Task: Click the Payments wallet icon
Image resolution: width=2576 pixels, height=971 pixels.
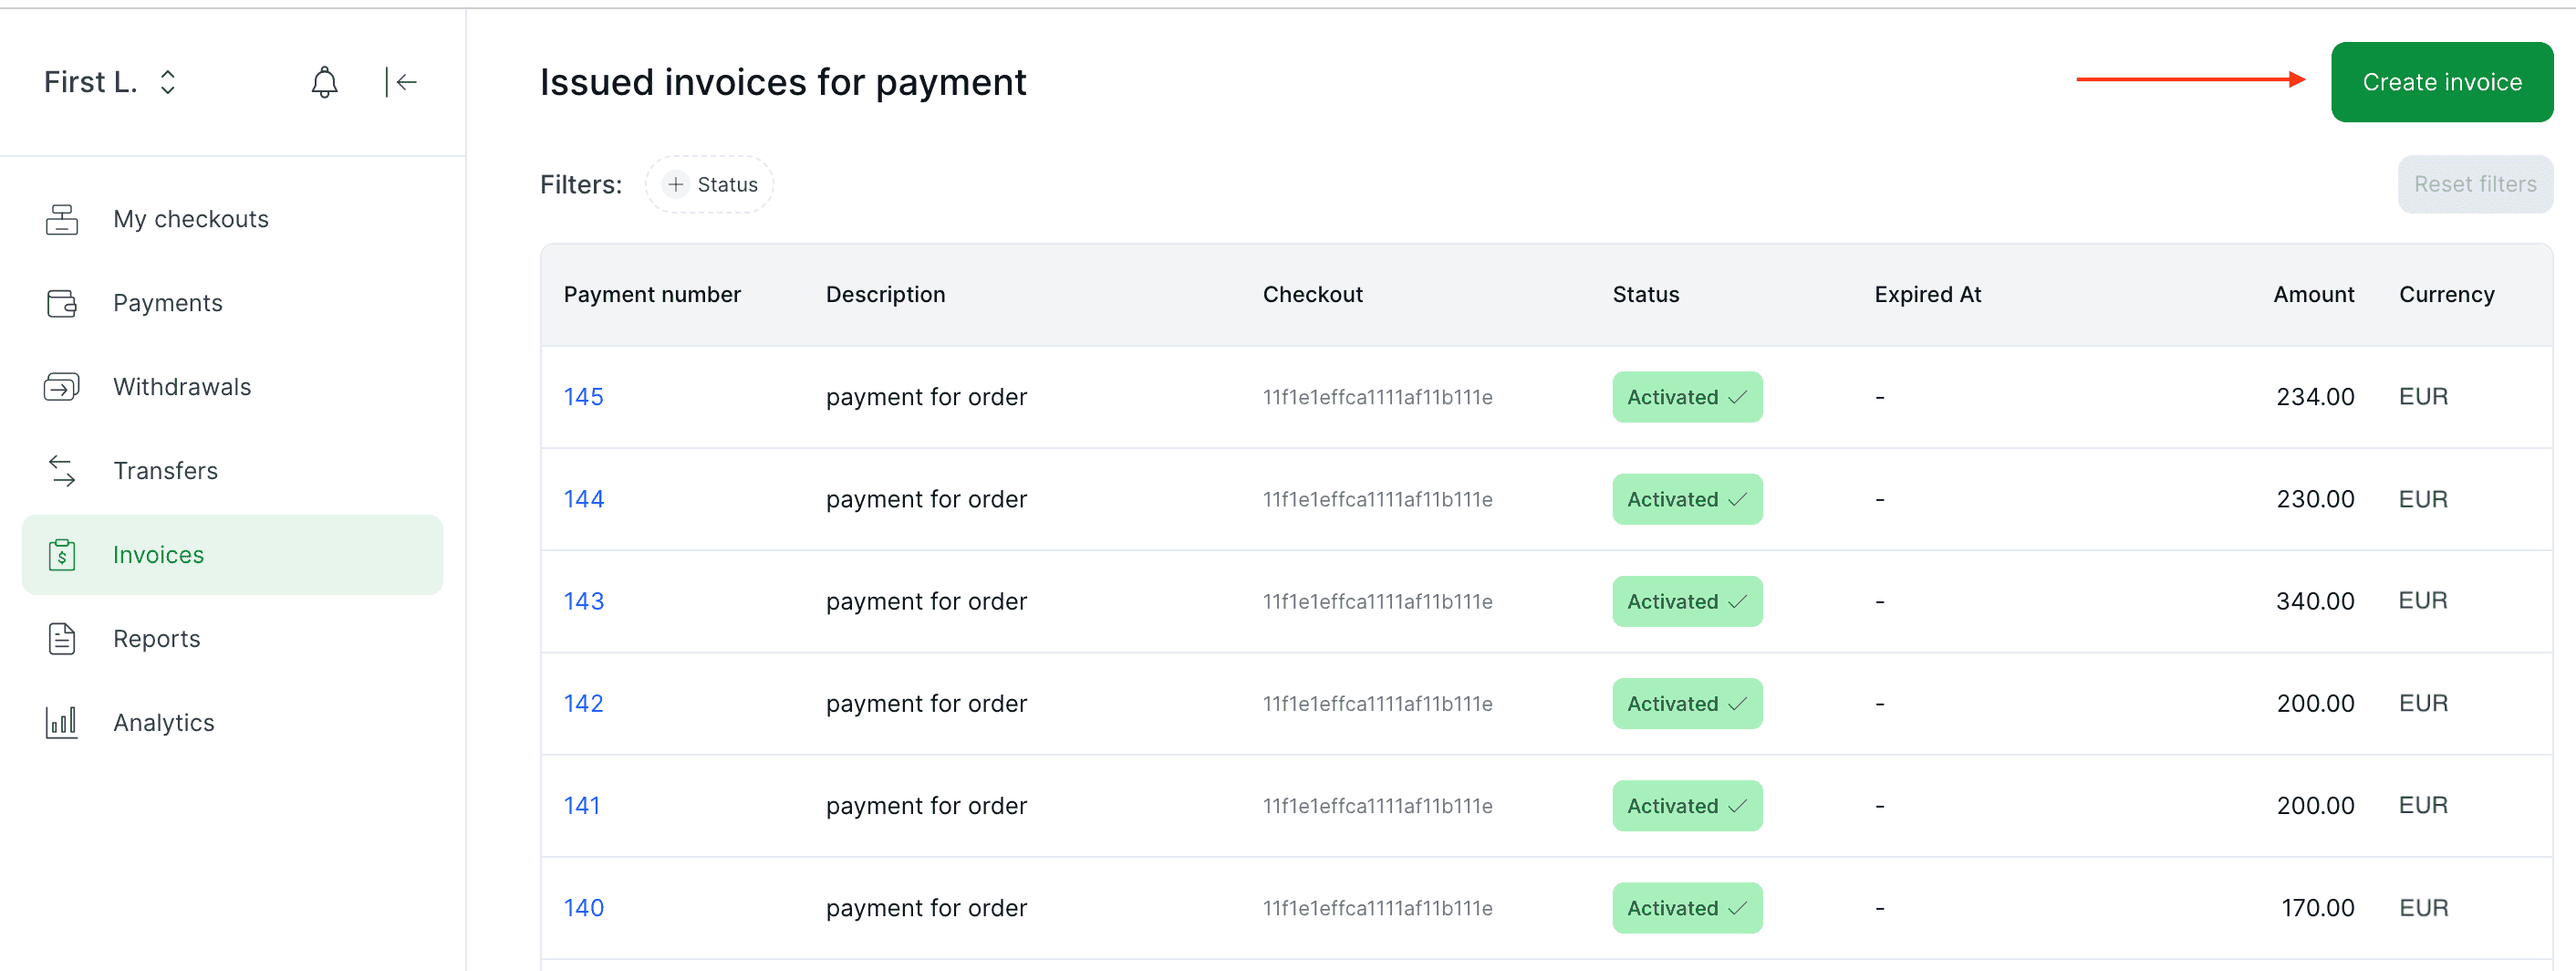Action: coord(62,302)
